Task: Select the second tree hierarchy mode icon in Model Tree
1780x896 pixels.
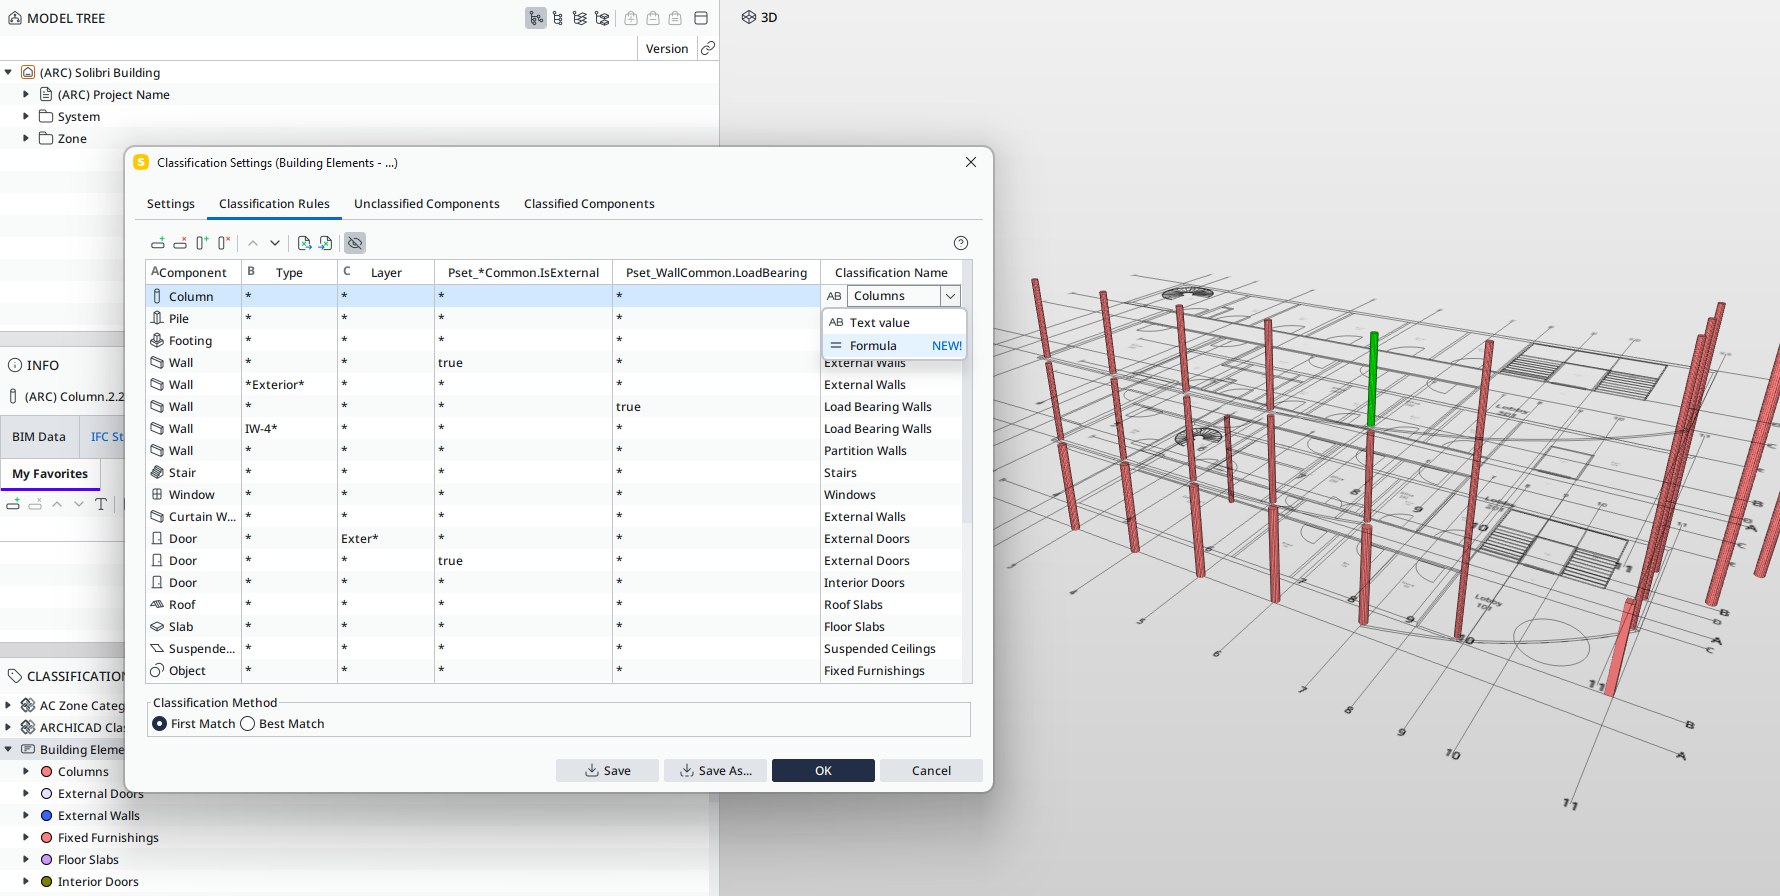Action: (558, 18)
